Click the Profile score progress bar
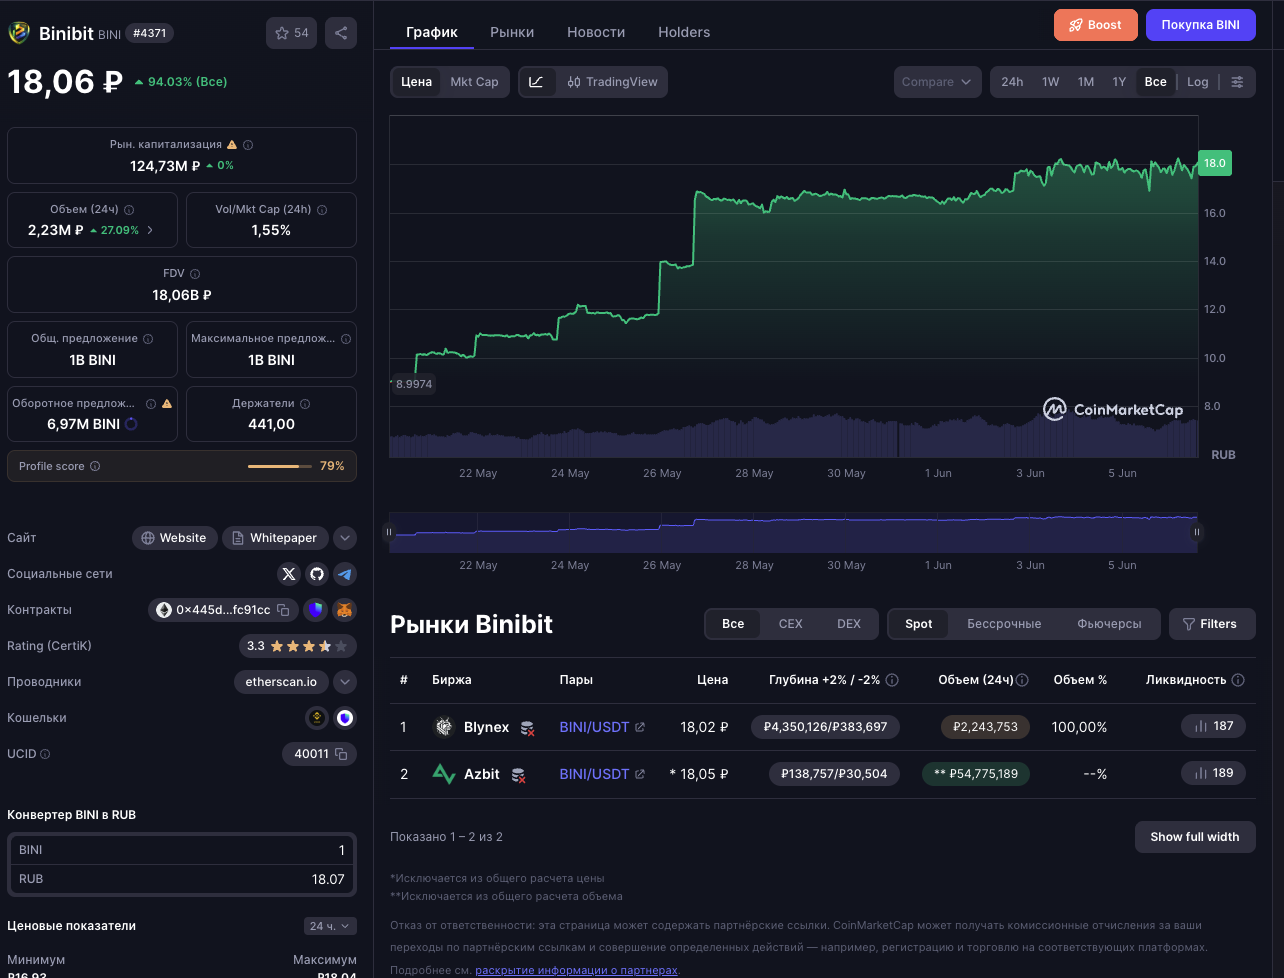Screen dimensions: 1284x978 tap(280, 466)
